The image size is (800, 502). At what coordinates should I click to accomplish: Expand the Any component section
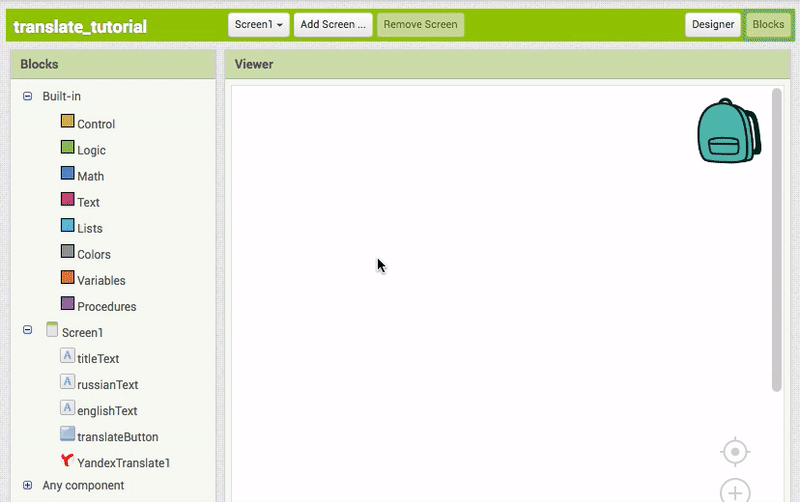28,486
